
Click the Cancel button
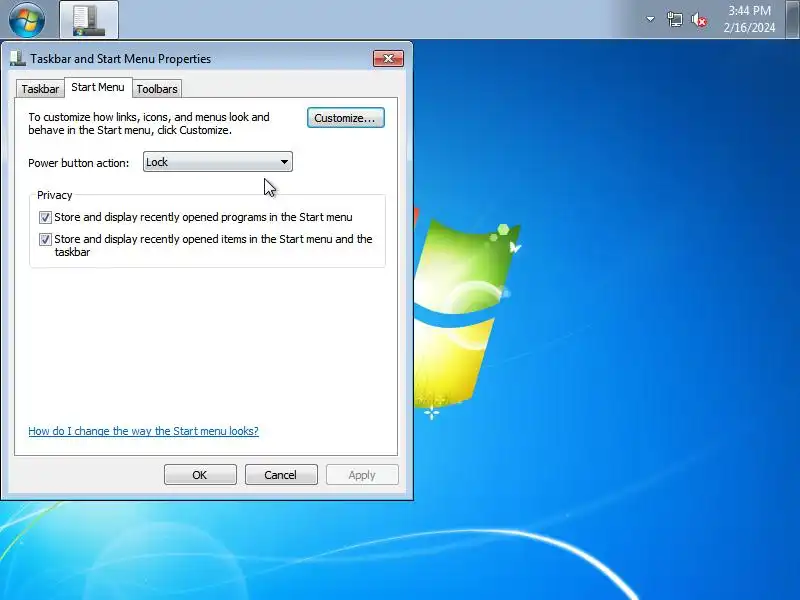tap(281, 475)
